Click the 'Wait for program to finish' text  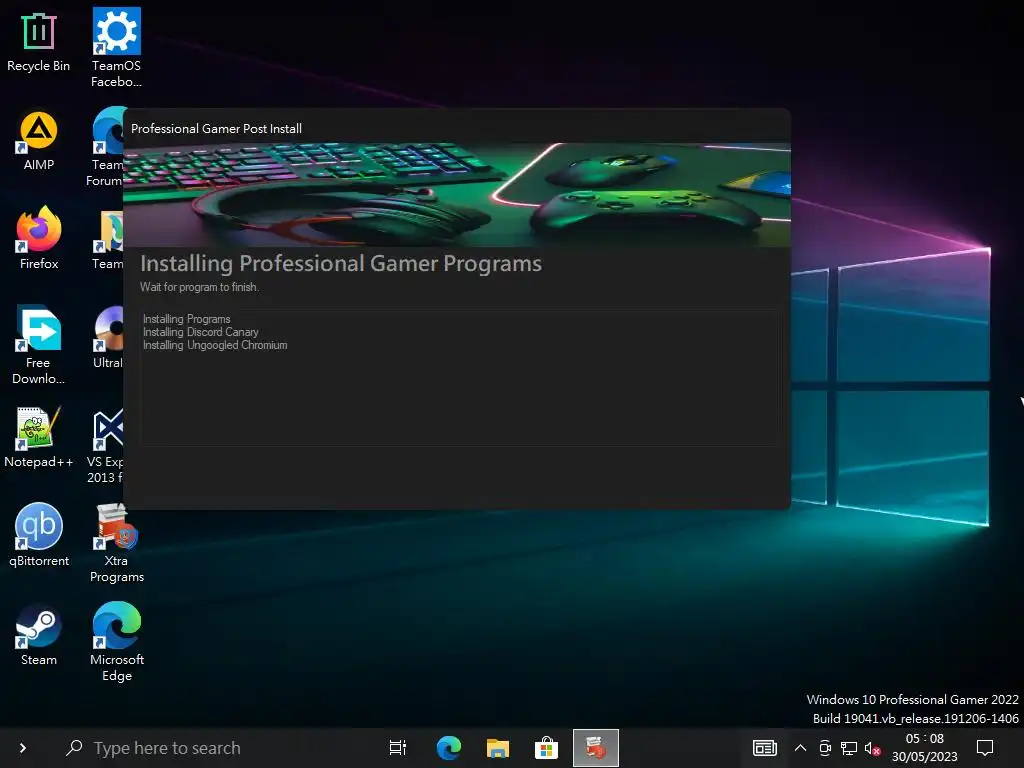(x=199, y=287)
